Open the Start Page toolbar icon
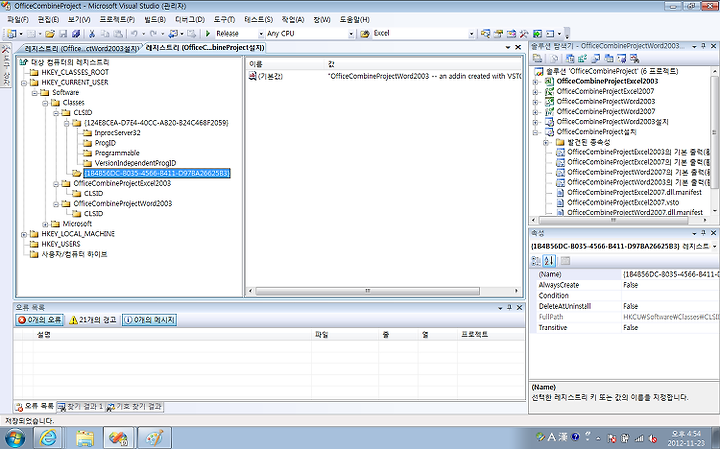 [x=537, y=34]
